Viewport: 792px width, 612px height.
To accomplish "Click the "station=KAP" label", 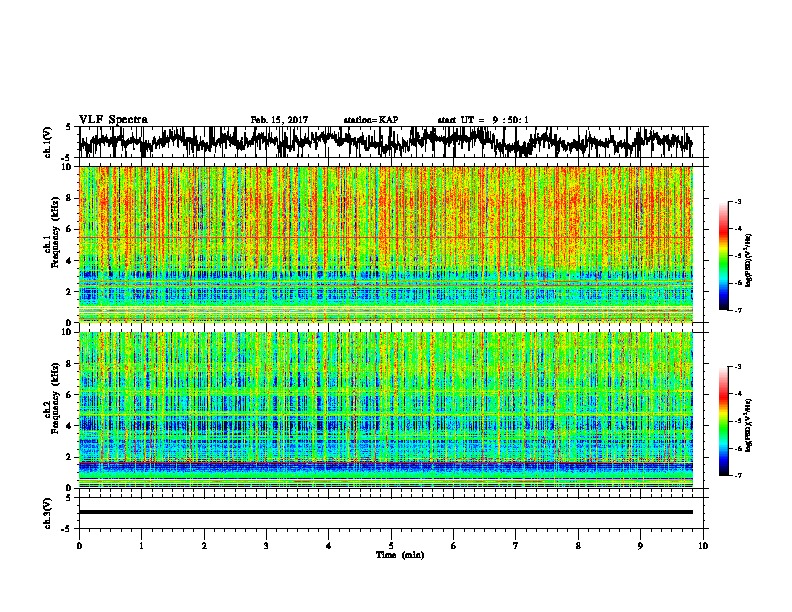I will (371, 120).
